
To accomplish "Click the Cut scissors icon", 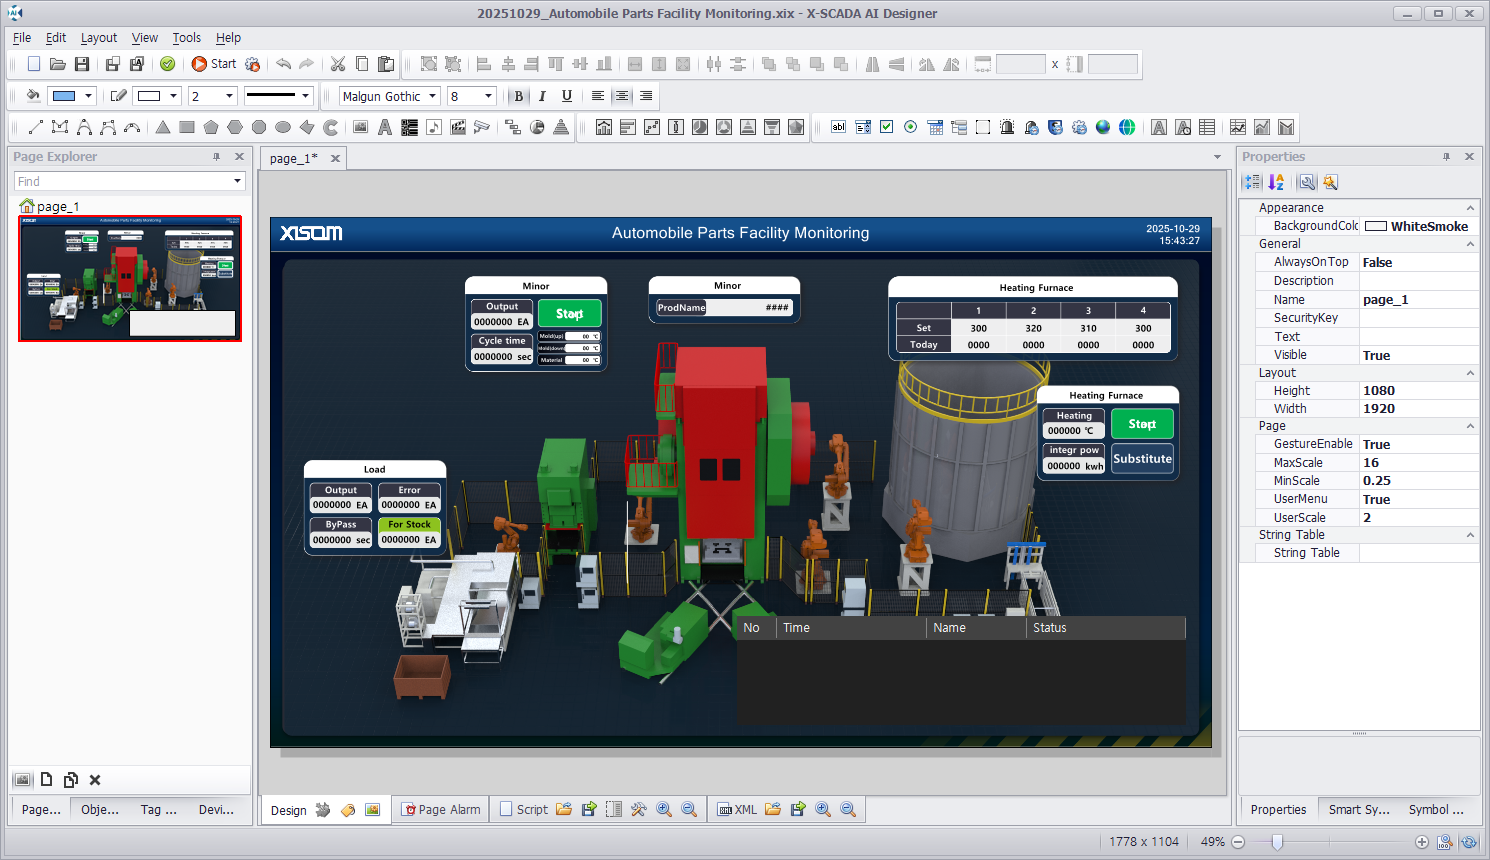I will click(338, 64).
